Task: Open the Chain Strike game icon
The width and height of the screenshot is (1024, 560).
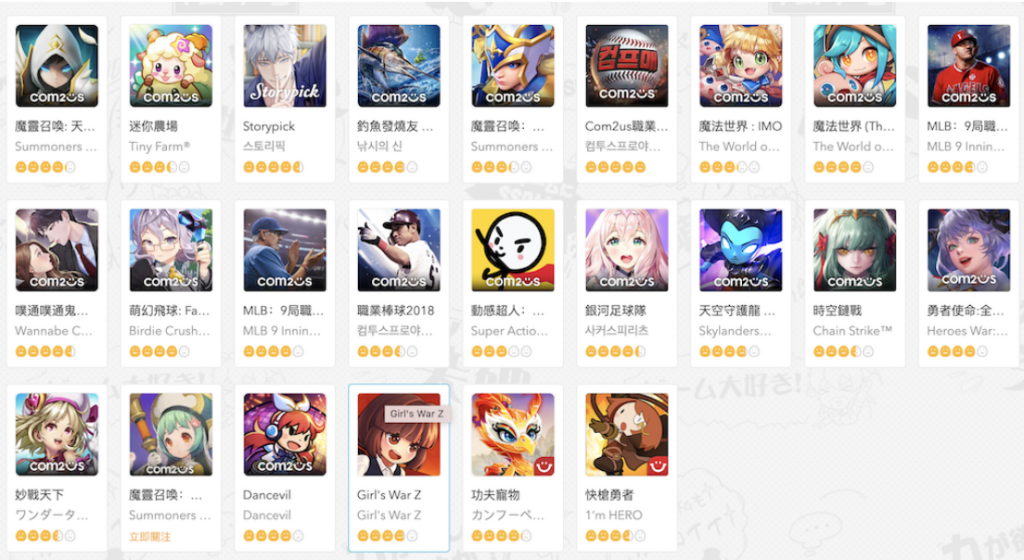Action: (x=854, y=250)
